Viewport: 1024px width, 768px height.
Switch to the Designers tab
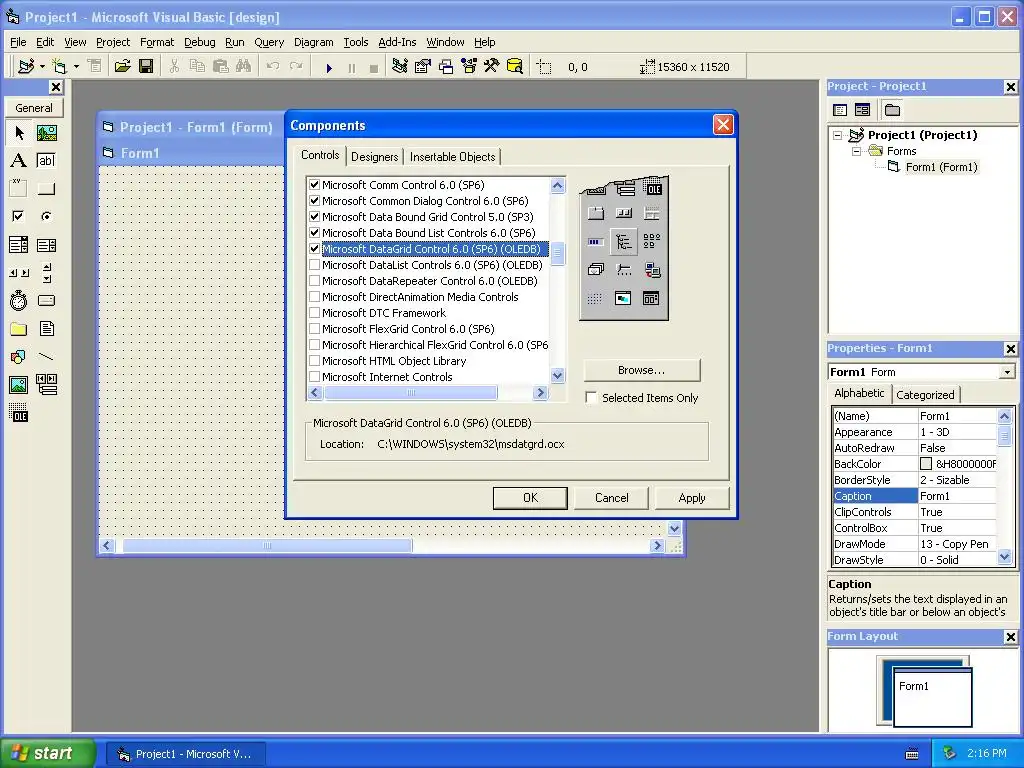pyautogui.click(x=374, y=157)
